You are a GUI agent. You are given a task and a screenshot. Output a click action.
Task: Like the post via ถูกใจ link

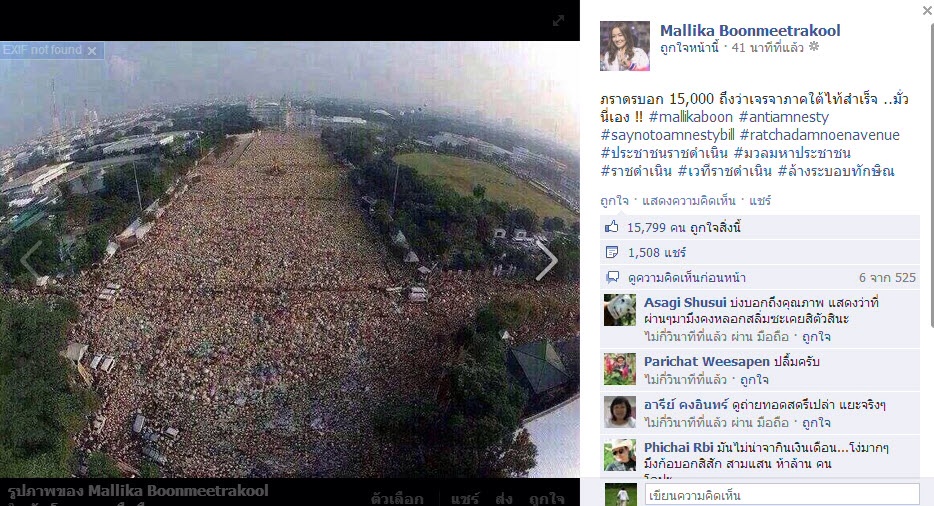pyautogui.click(x=614, y=201)
